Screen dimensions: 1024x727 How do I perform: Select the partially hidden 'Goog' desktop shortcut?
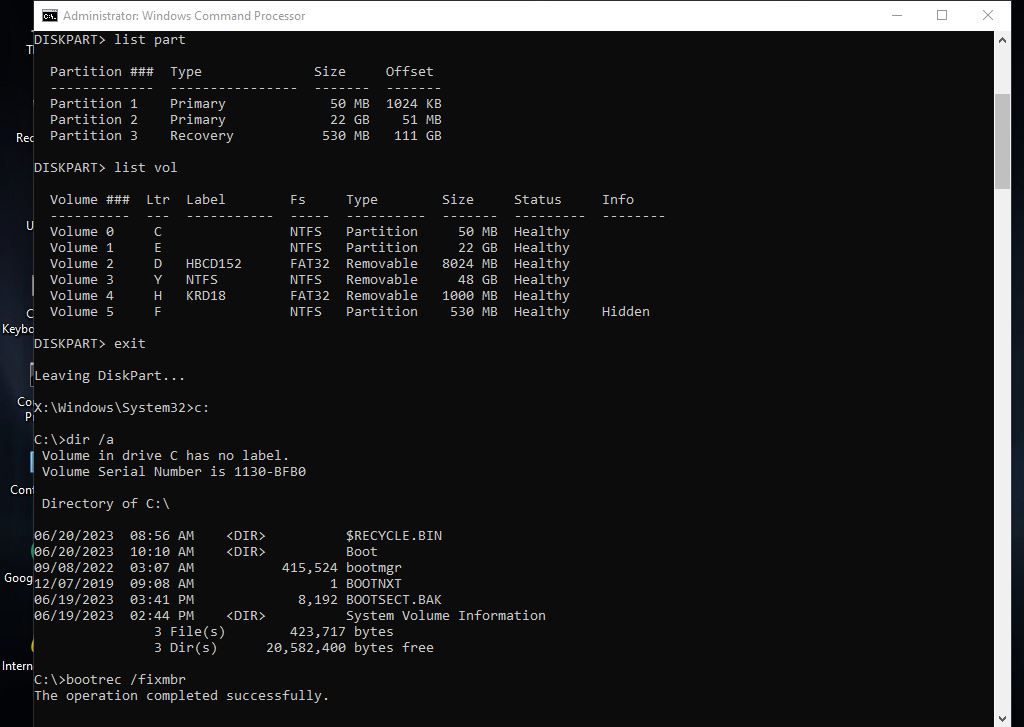pos(18,577)
